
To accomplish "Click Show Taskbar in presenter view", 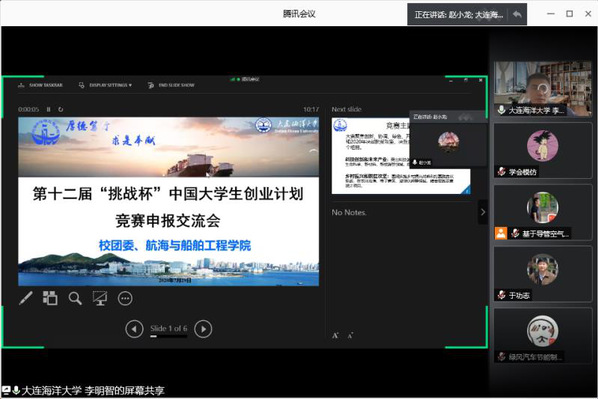I will [x=40, y=85].
